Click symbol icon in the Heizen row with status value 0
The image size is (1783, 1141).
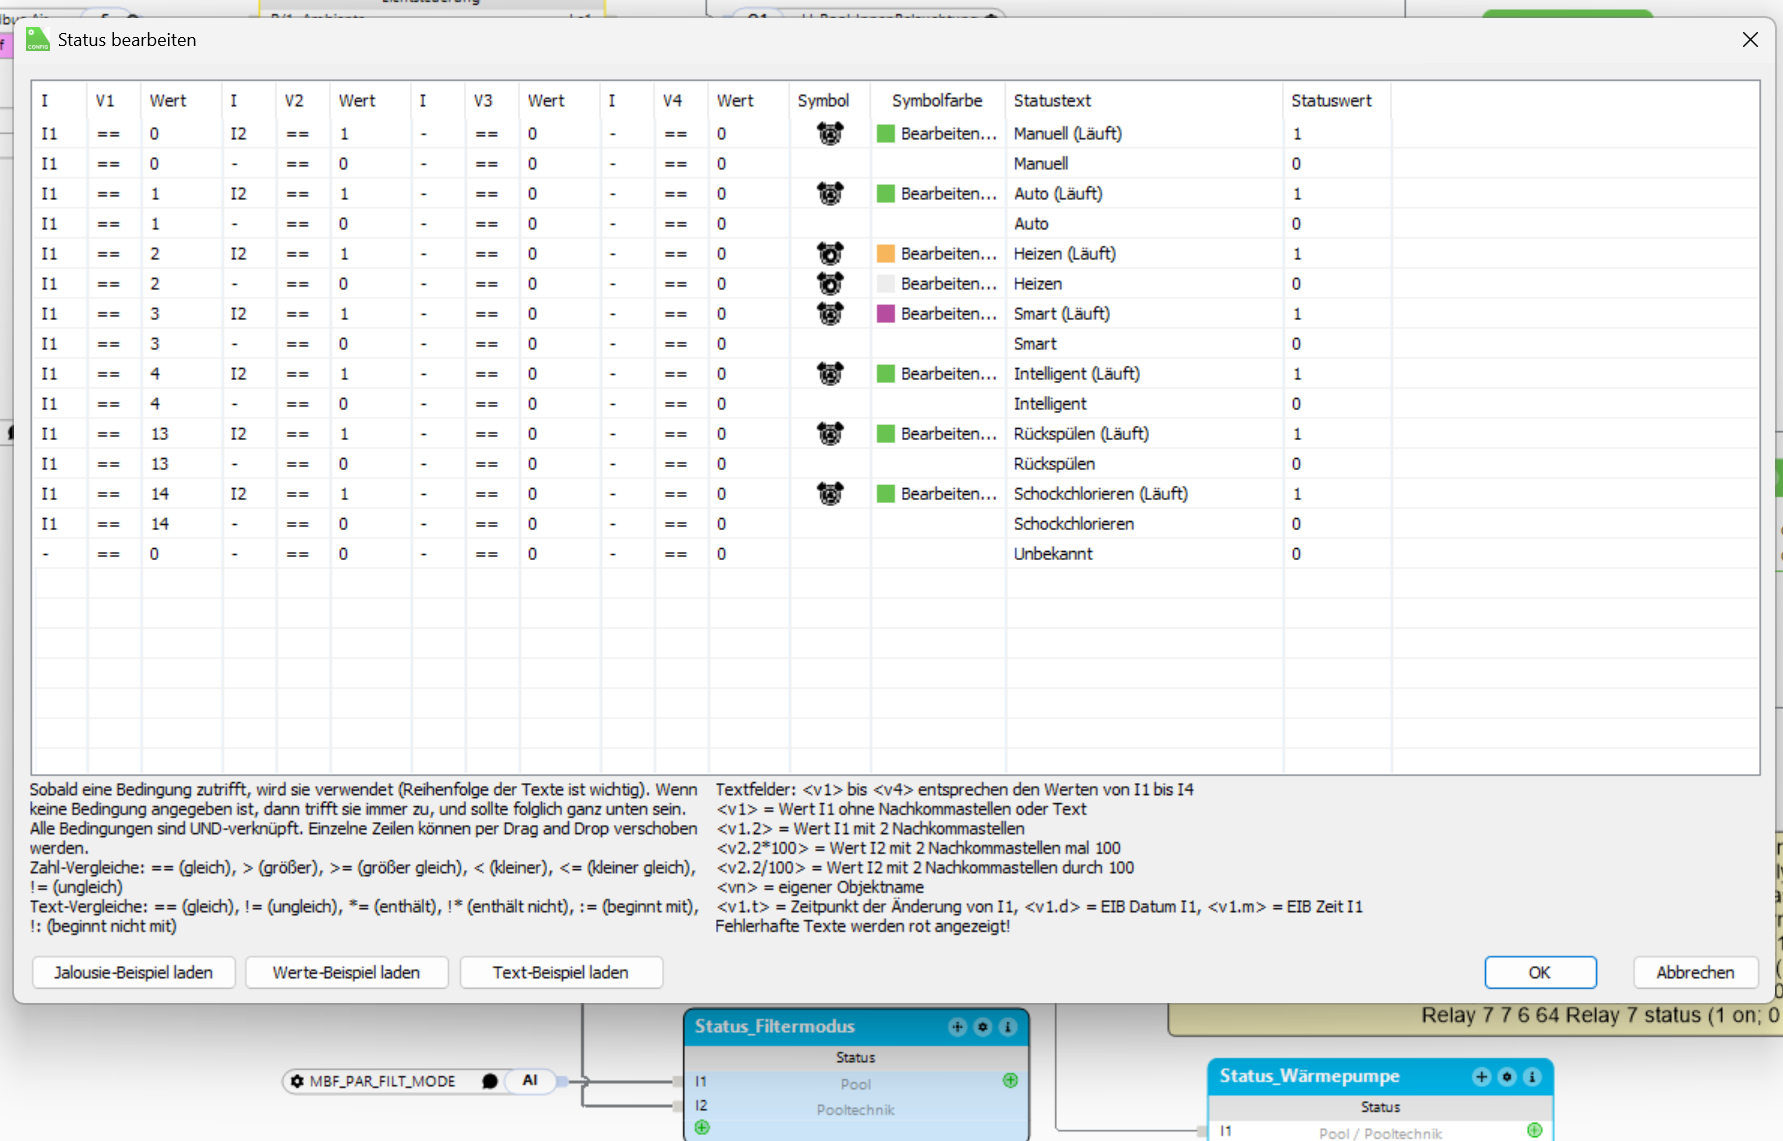[x=830, y=283]
